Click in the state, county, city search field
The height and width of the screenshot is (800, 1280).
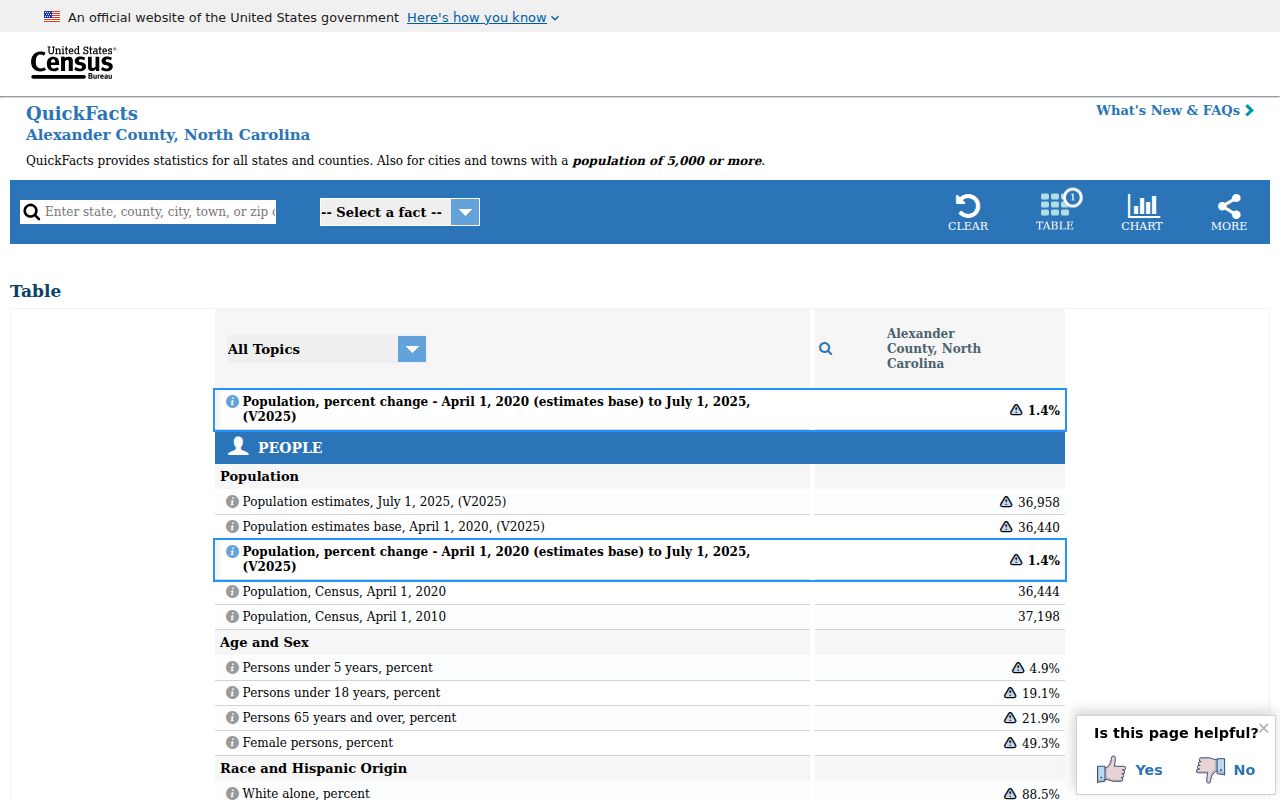pyautogui.click(x=160, y=212)
